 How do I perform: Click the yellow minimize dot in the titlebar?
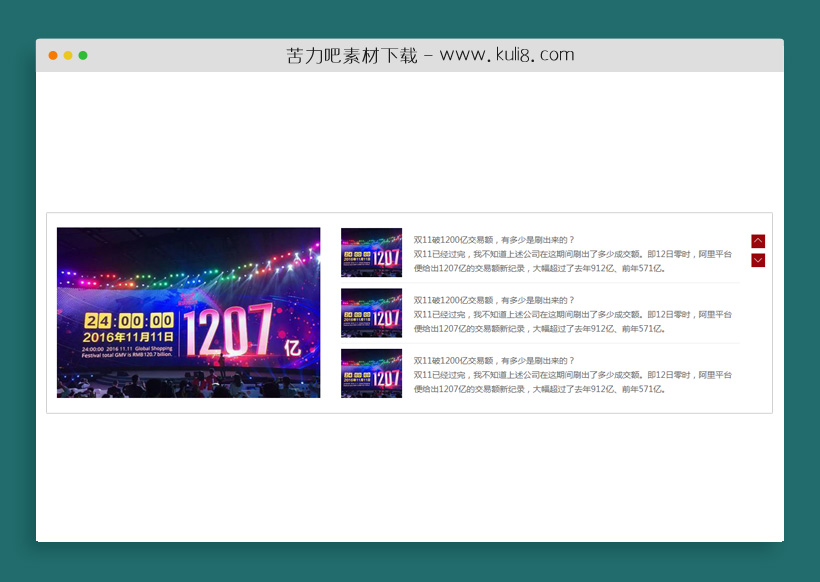coord(66,55)
